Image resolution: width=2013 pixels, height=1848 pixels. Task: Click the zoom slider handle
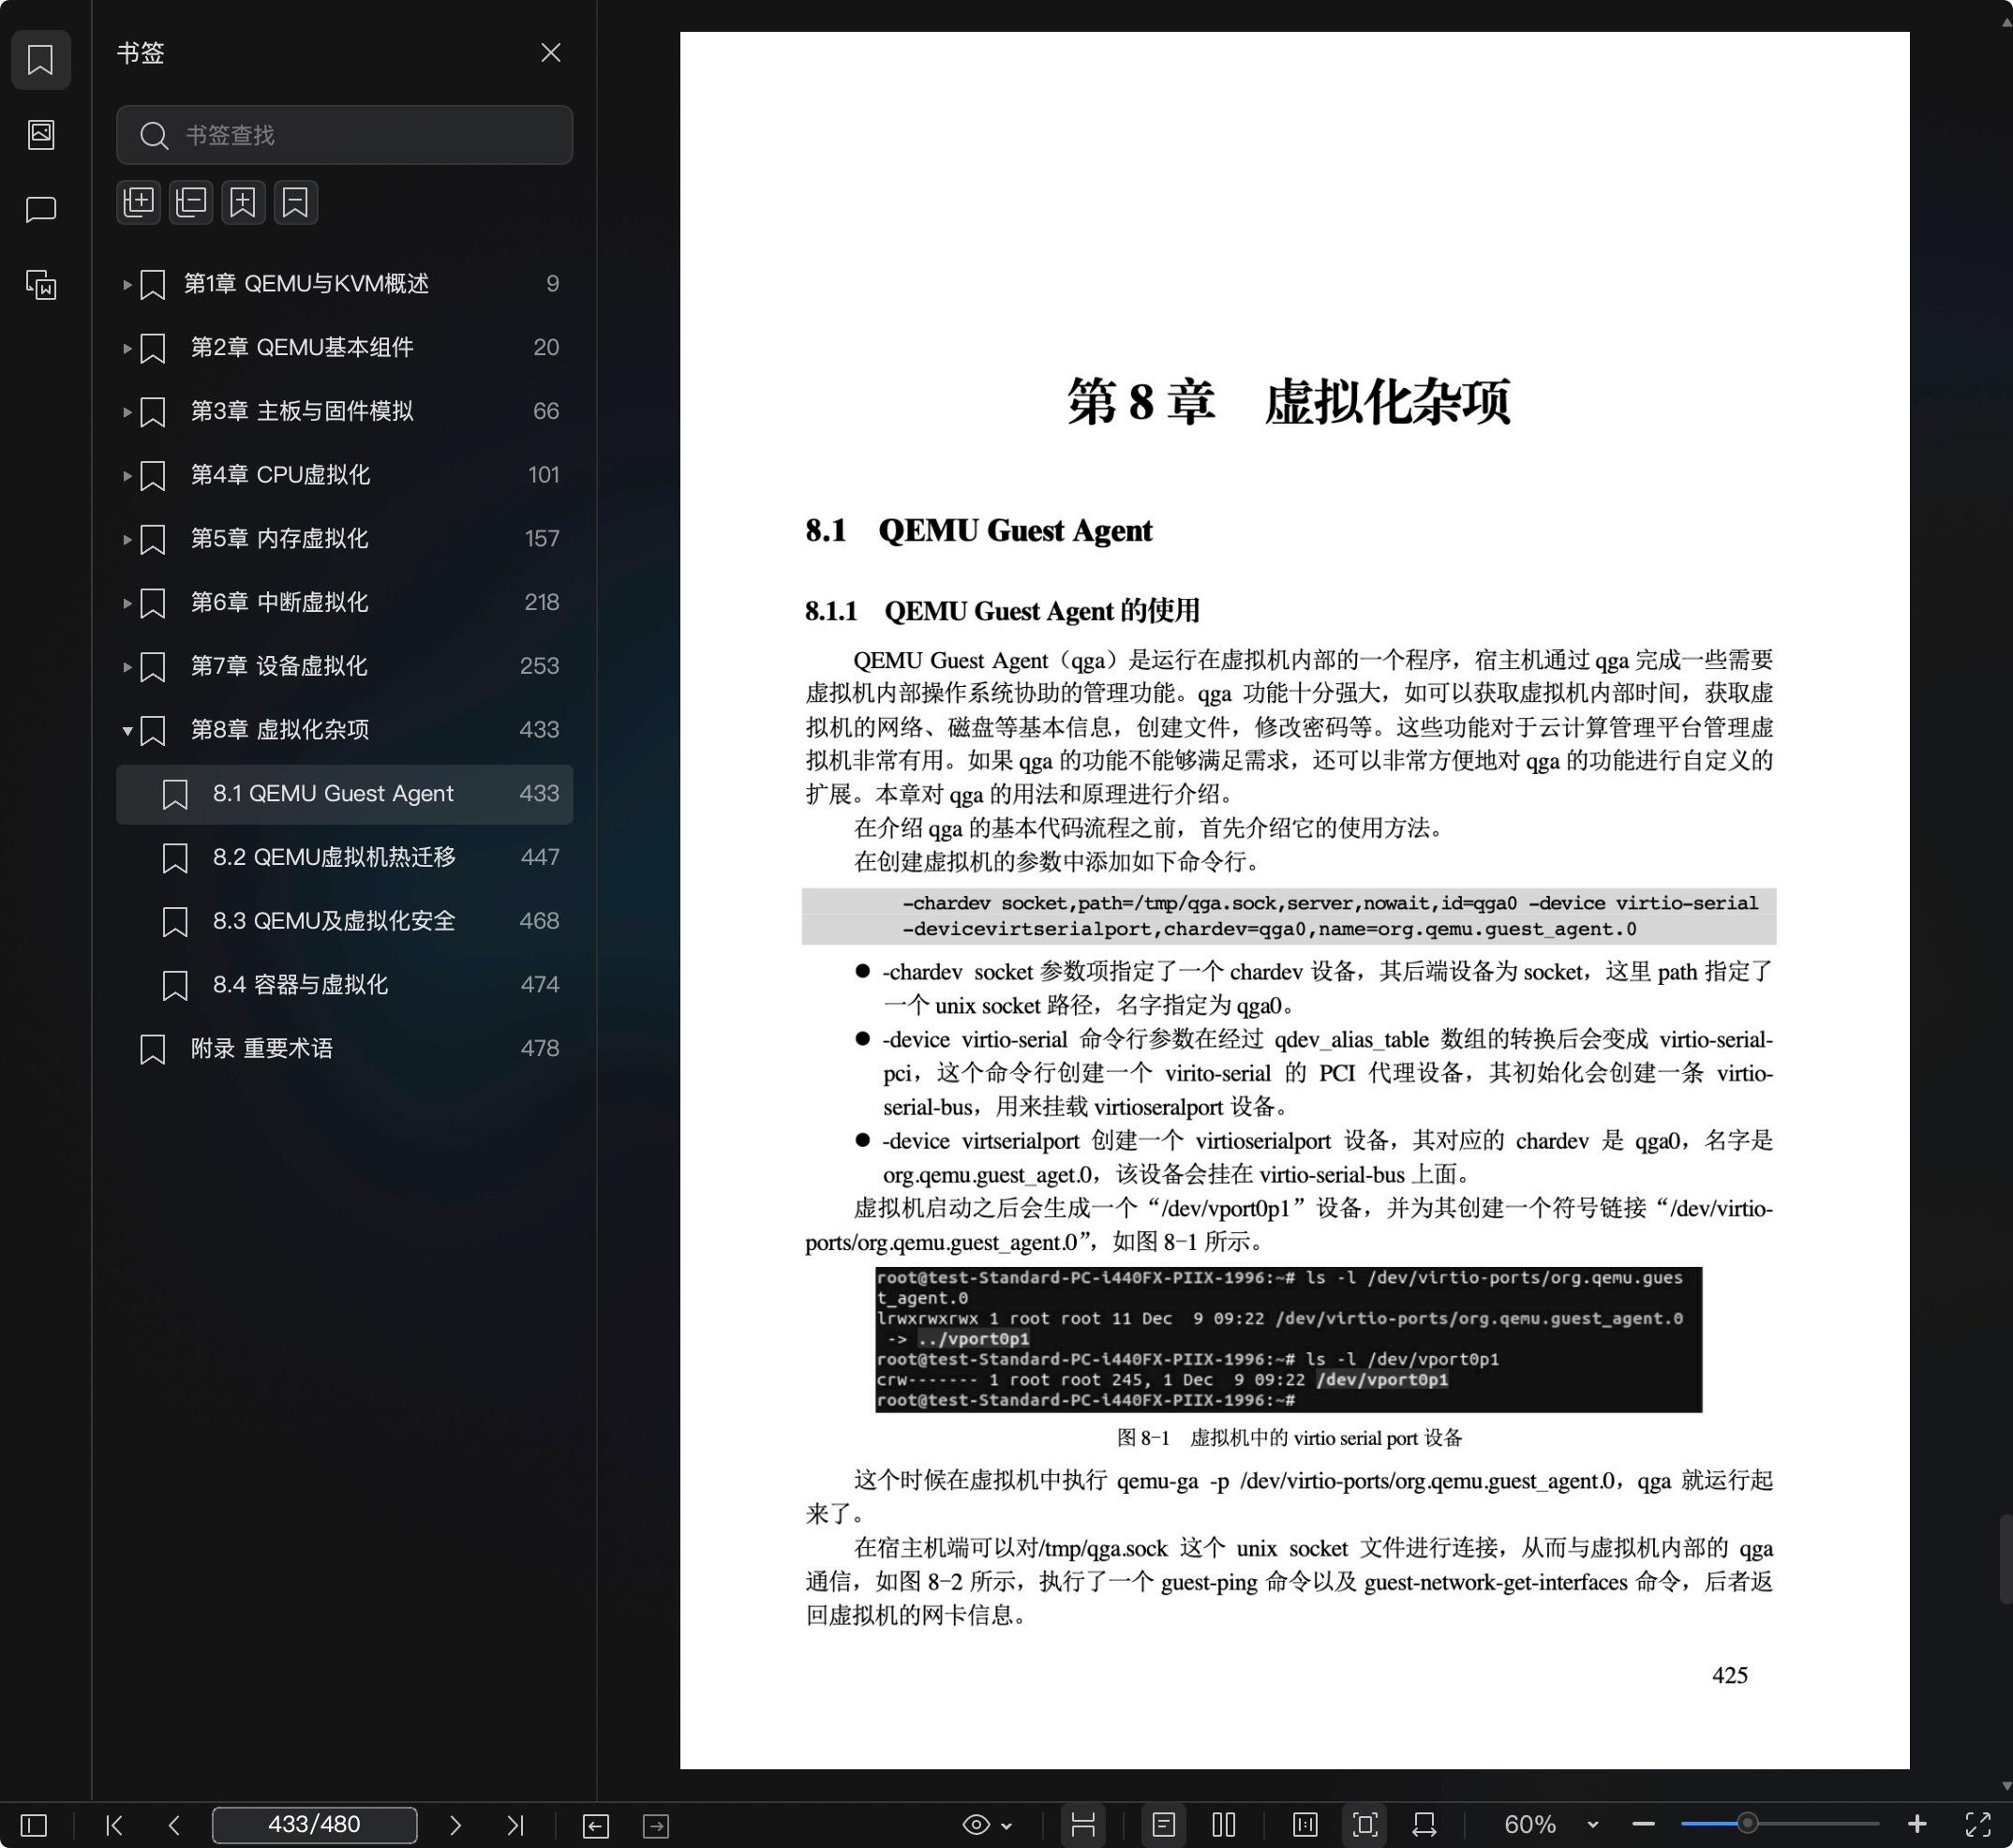coord(1747,1824)
